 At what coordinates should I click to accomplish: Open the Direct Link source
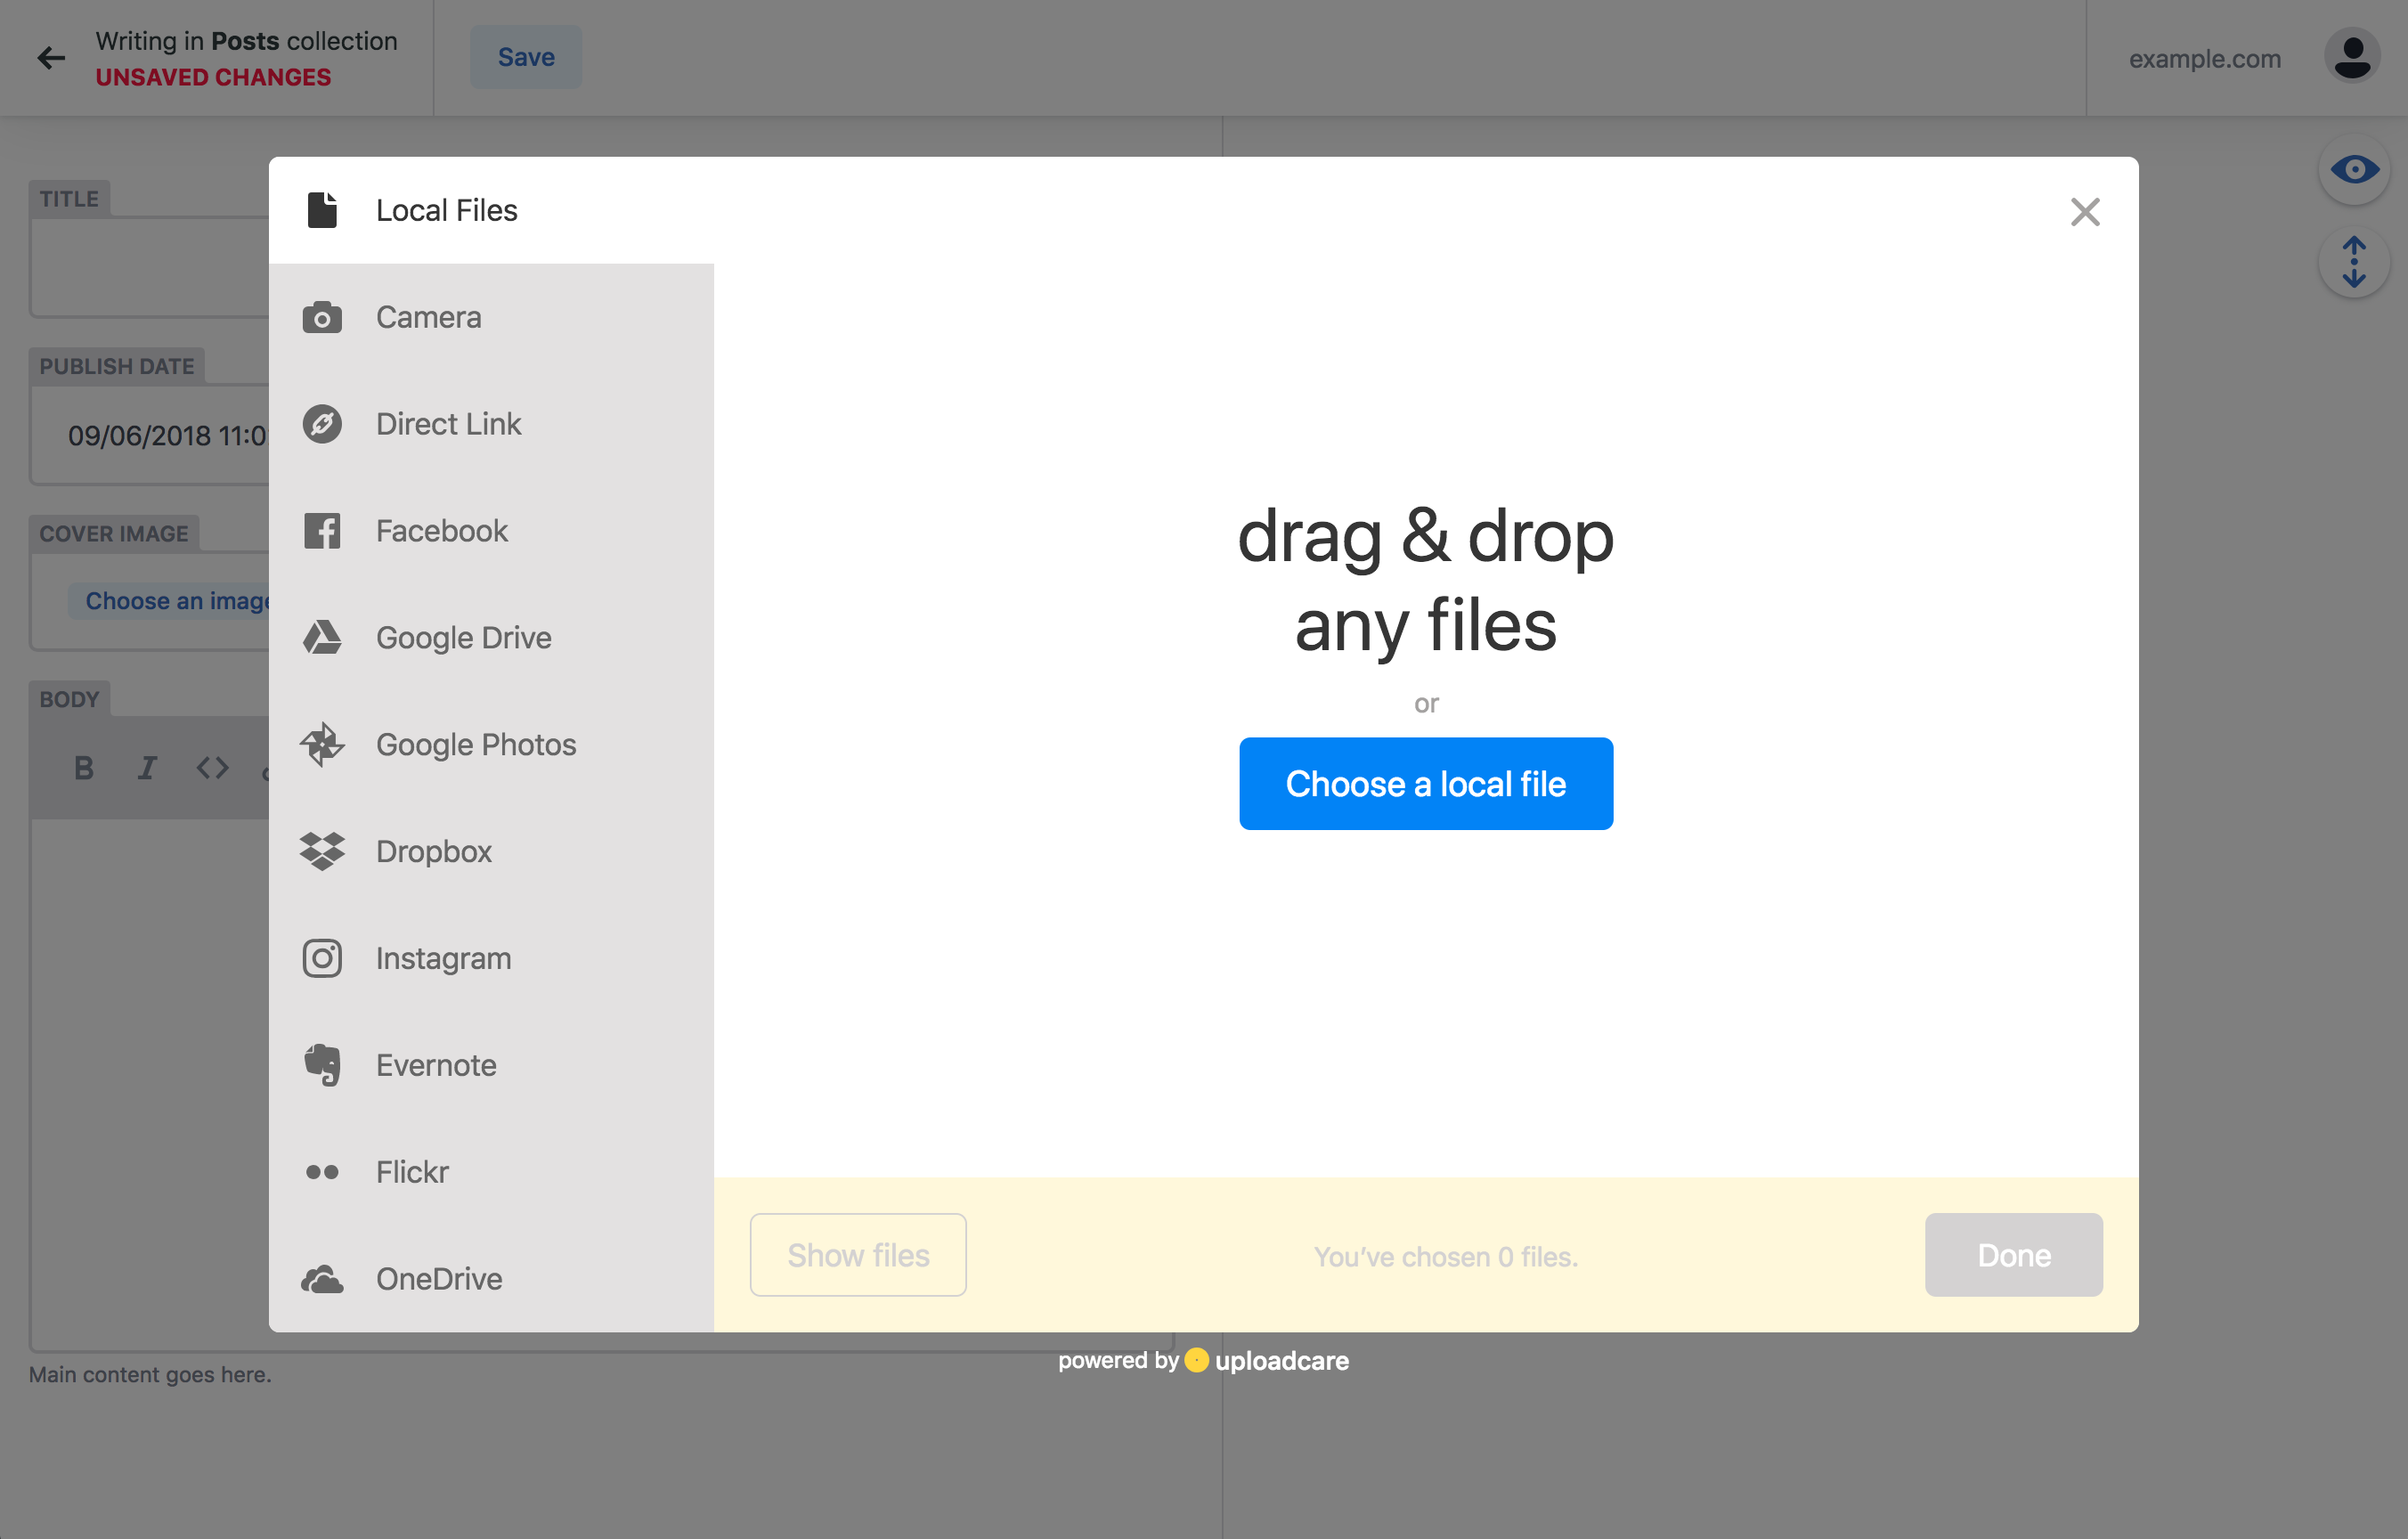[x=448, y=423]
